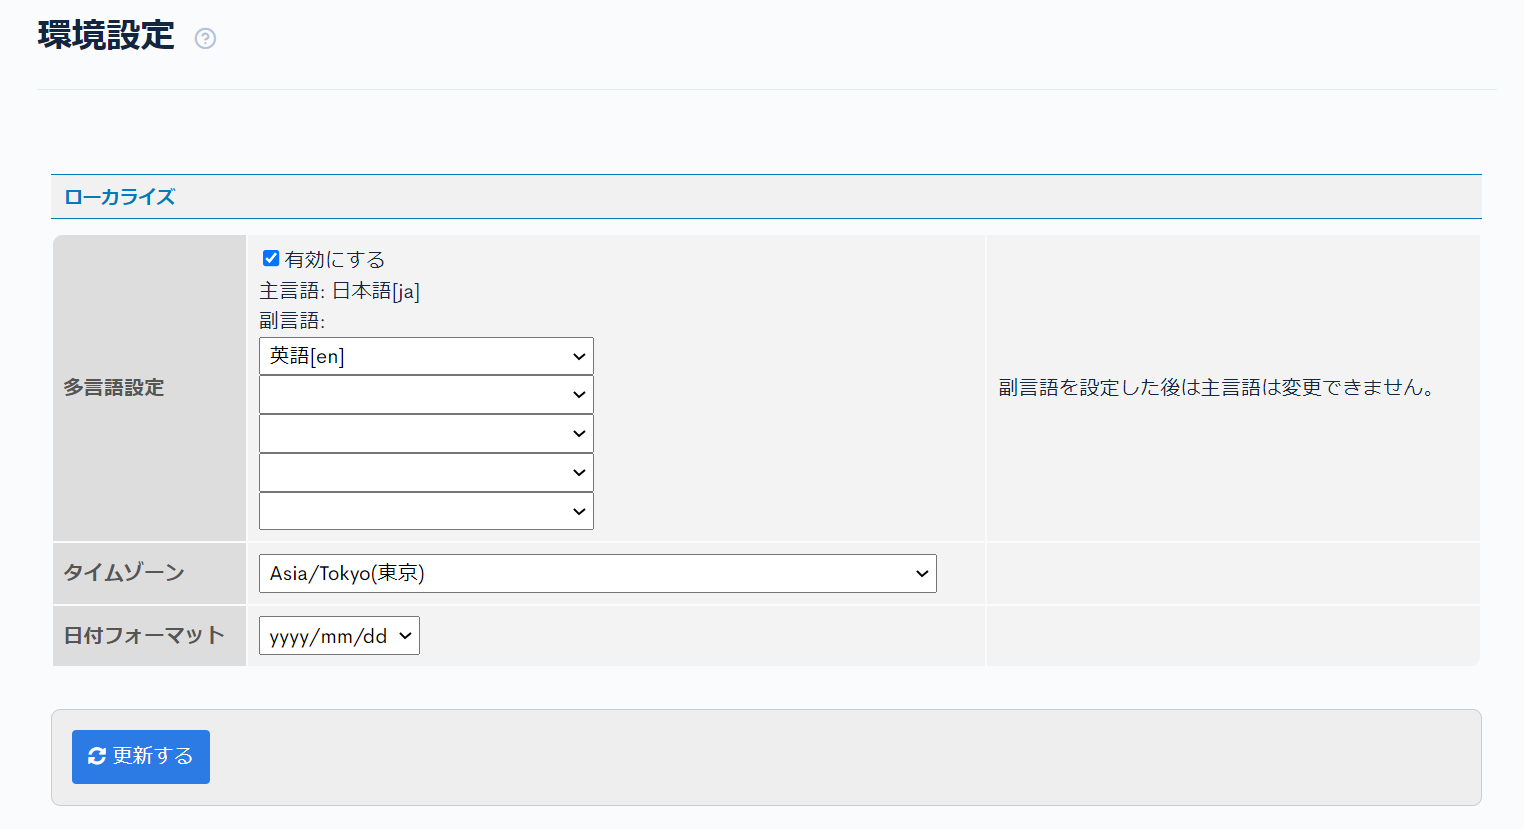Image resolution: width=1524 pixels, height=829 pixels.
Task: Click the 主言語 日本語[ja] text
Action: pos(340,291)
